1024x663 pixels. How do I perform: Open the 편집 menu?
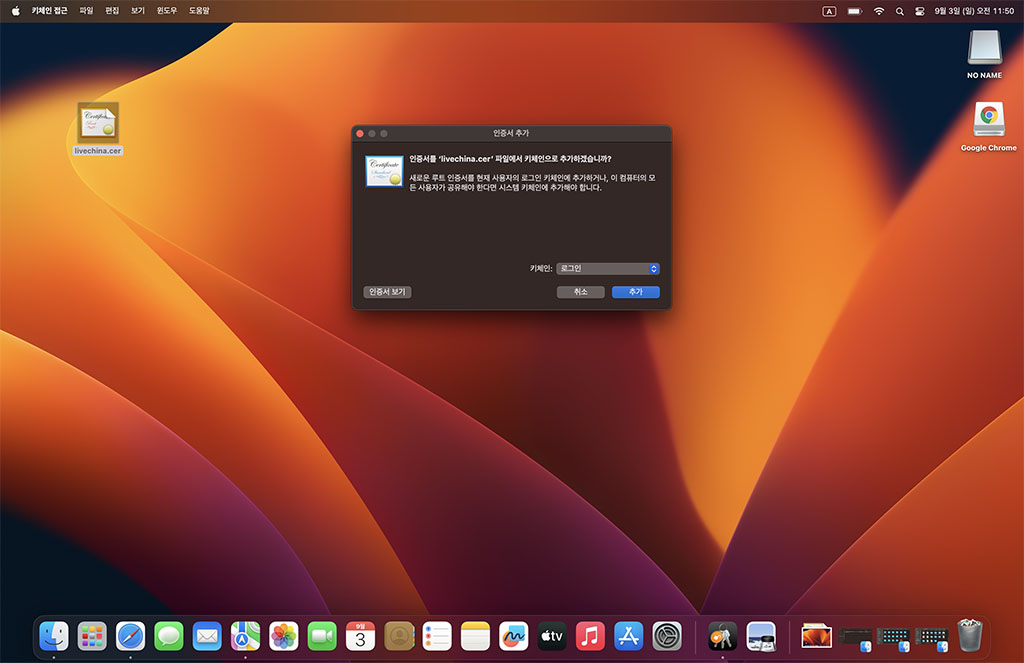pyautogui.click(x=112, y=10)
